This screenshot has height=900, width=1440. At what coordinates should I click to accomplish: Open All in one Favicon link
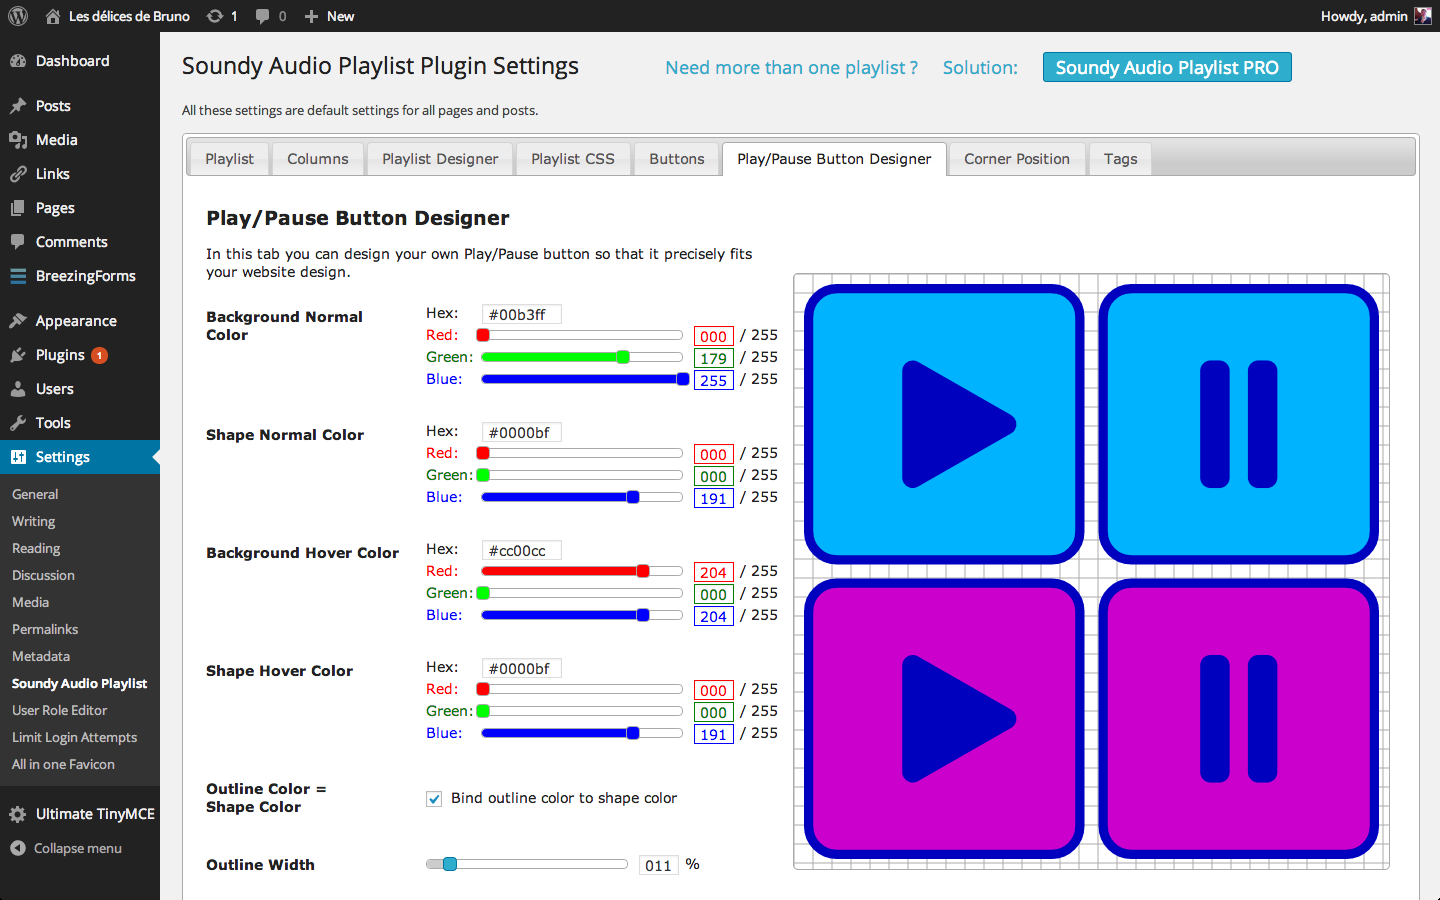click(63, 764)
